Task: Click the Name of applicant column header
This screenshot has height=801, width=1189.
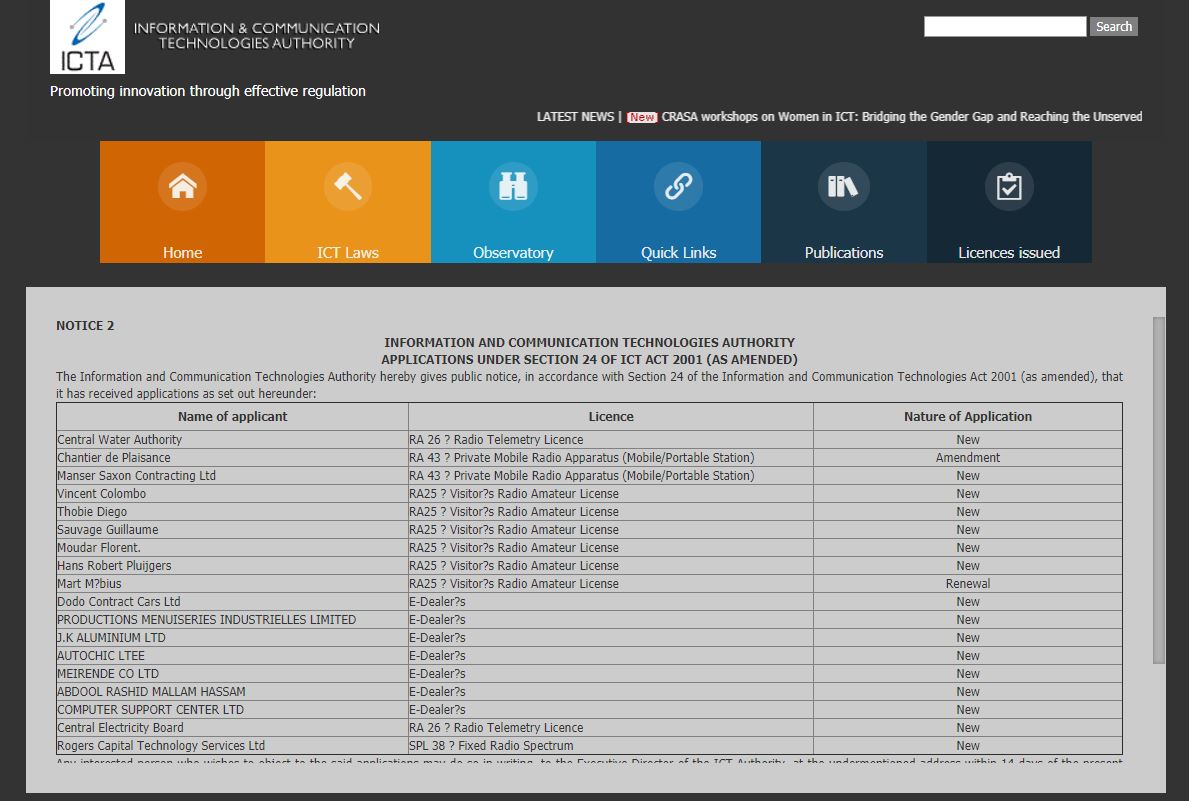Action: [x=233, y=416]
